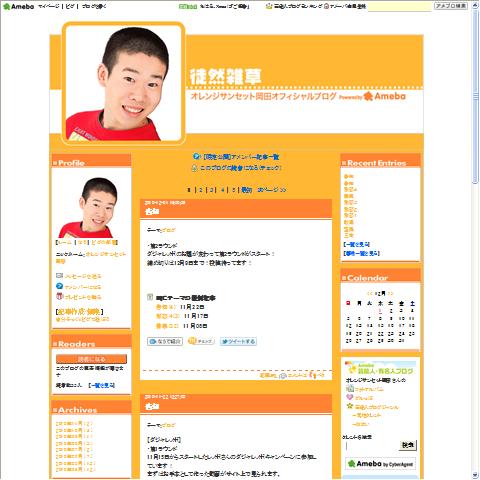Click the photo album icon in celebrity box
The width and height of the screenshot is (480, 480).
coord(350,388)
